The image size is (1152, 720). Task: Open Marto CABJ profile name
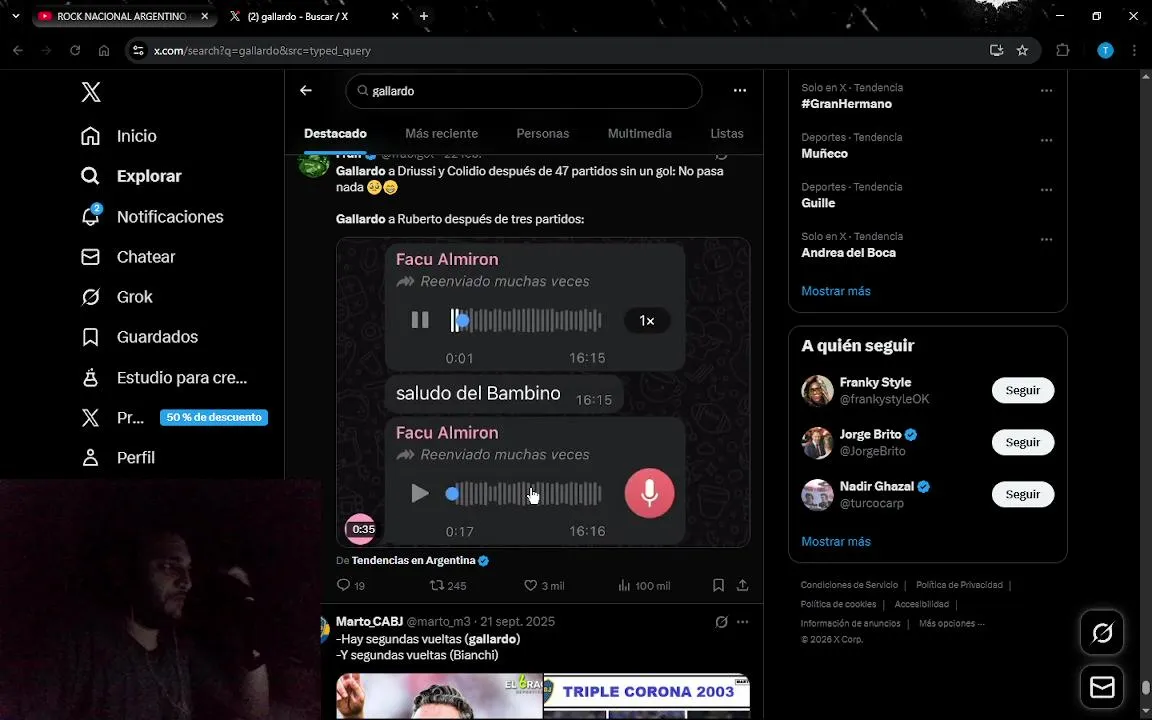(369, 622)
